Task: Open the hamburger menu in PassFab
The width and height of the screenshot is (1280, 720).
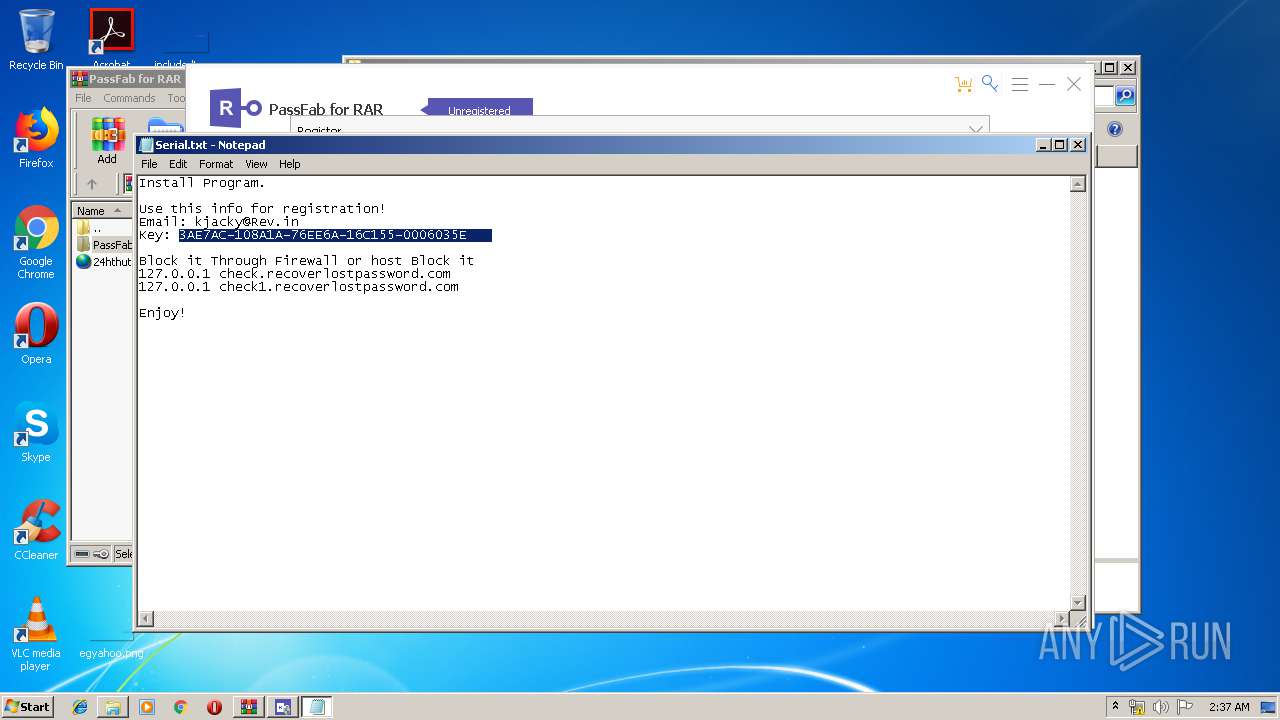Action: 1020,85
